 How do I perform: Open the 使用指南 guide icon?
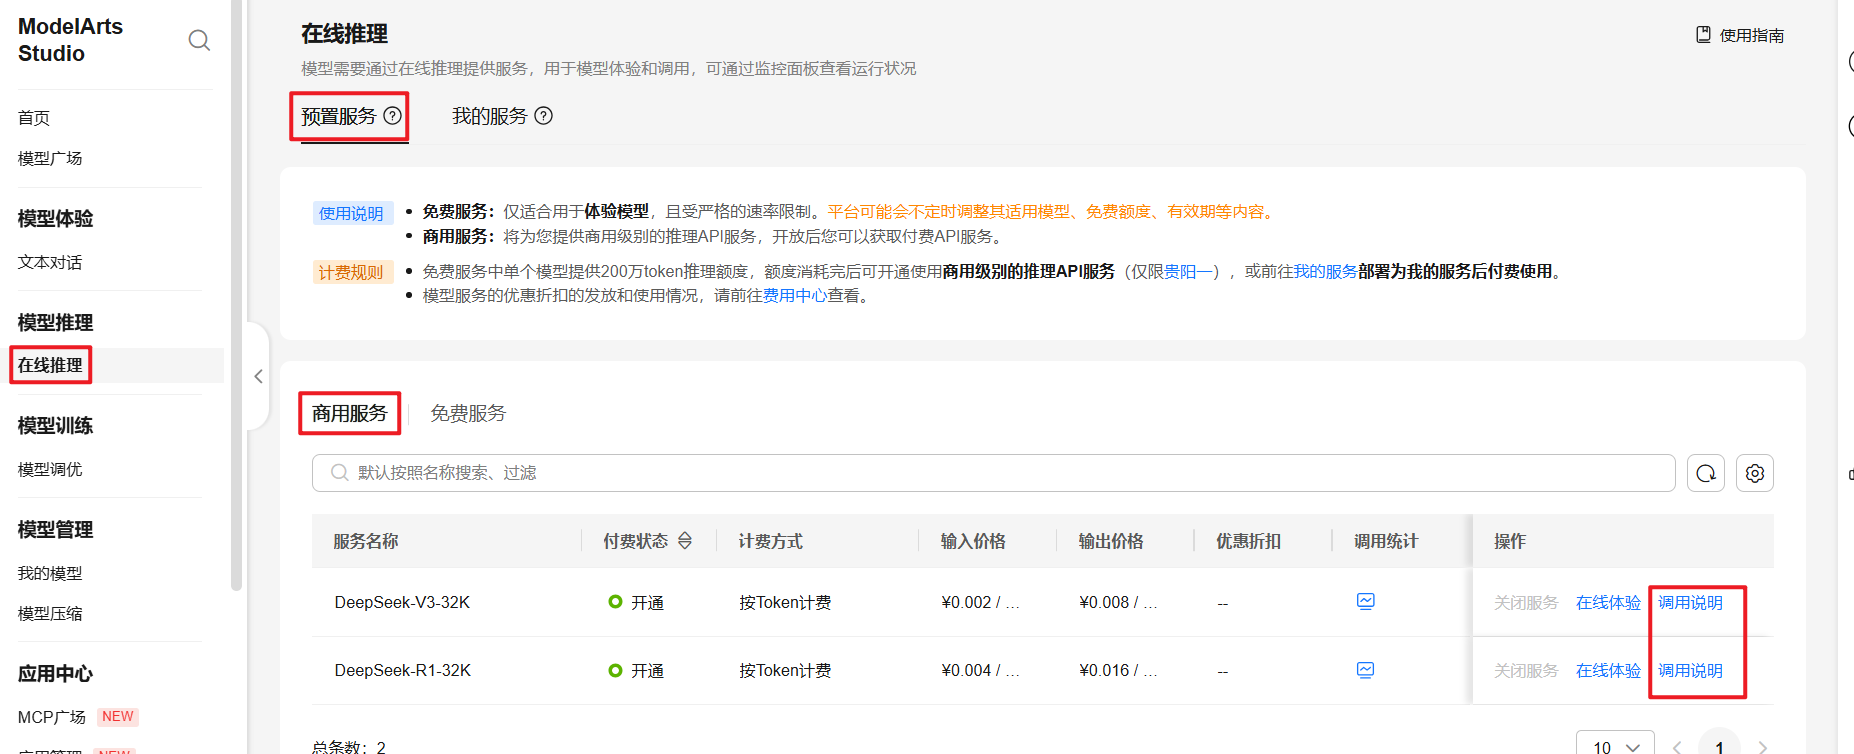(1703, 35)
